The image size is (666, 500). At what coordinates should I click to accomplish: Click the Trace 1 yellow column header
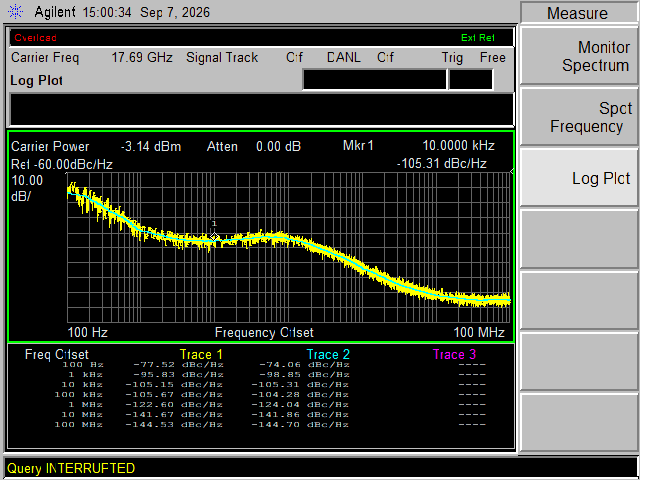click(201, 354)
